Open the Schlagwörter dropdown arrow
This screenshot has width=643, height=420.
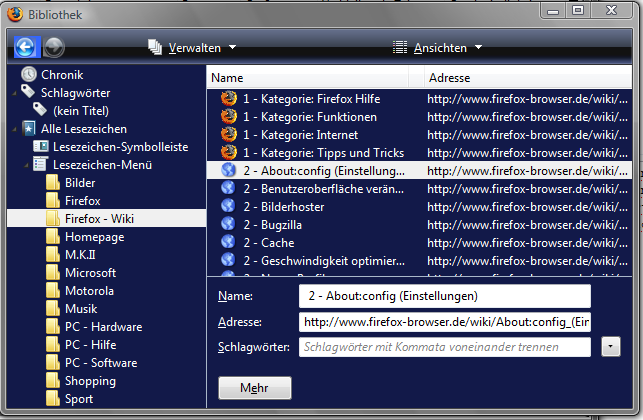pyautogui.click(x=611, y=347)
